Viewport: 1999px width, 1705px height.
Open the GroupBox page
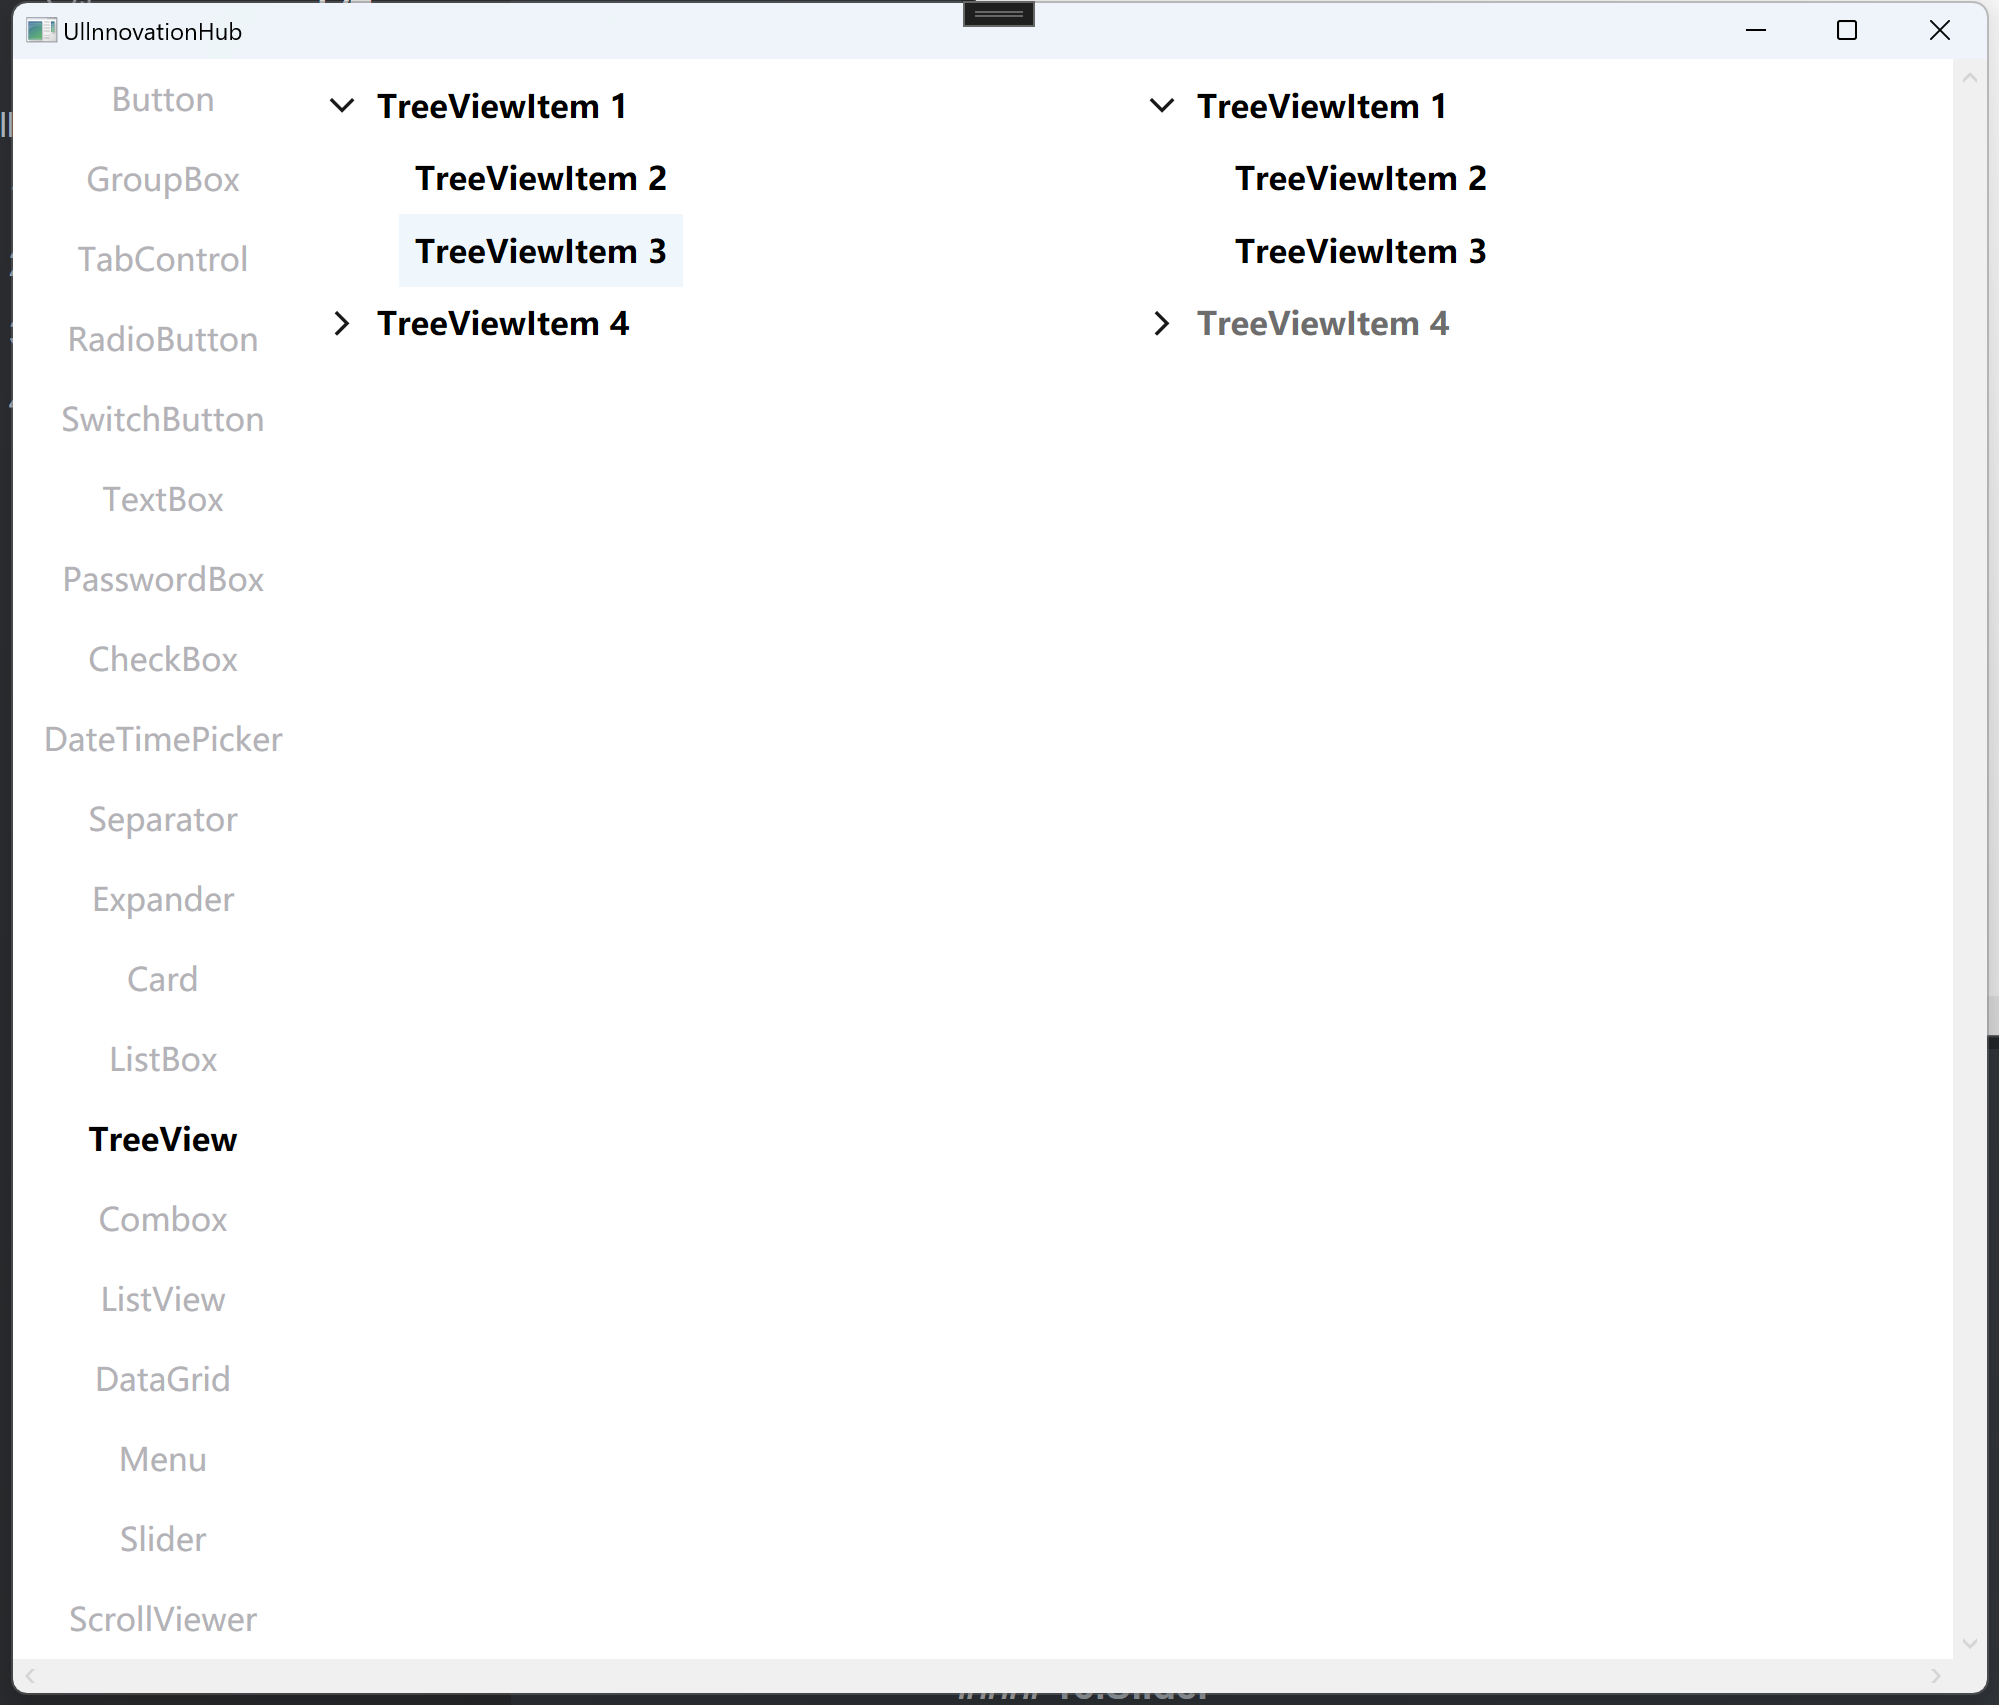click(x=163, y=179)
